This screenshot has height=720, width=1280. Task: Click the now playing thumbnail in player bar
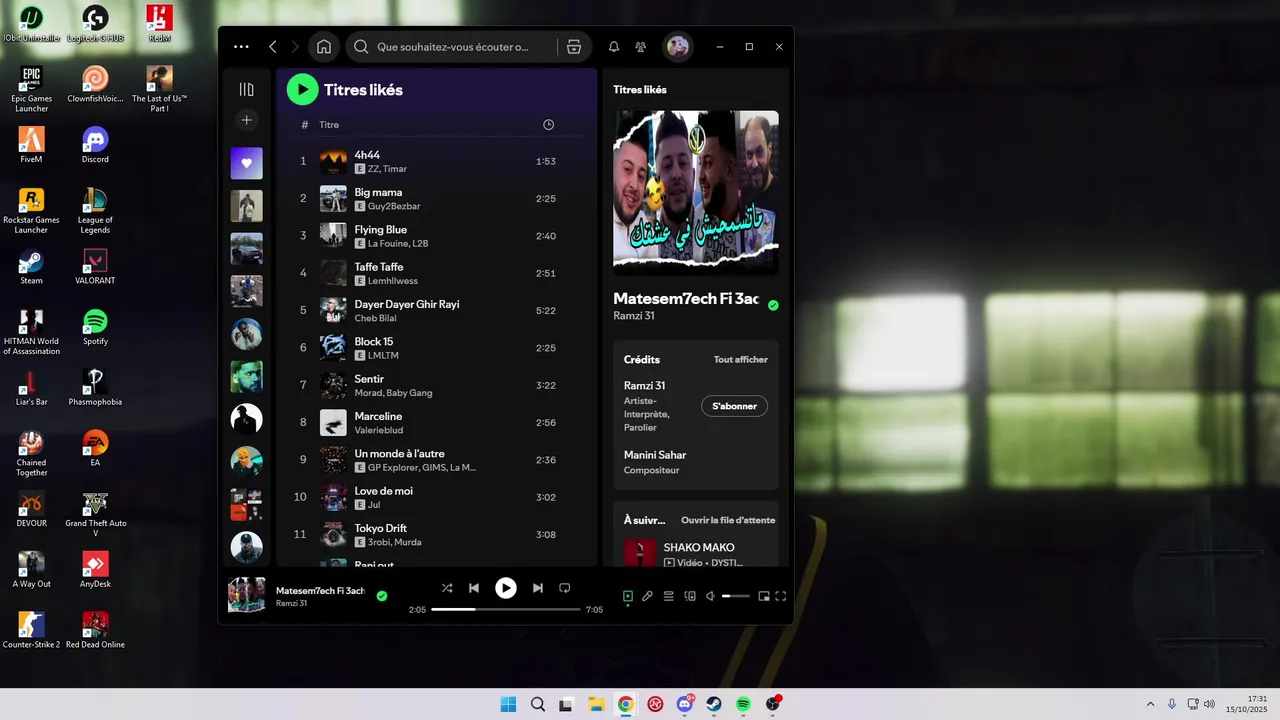[247, 595]
